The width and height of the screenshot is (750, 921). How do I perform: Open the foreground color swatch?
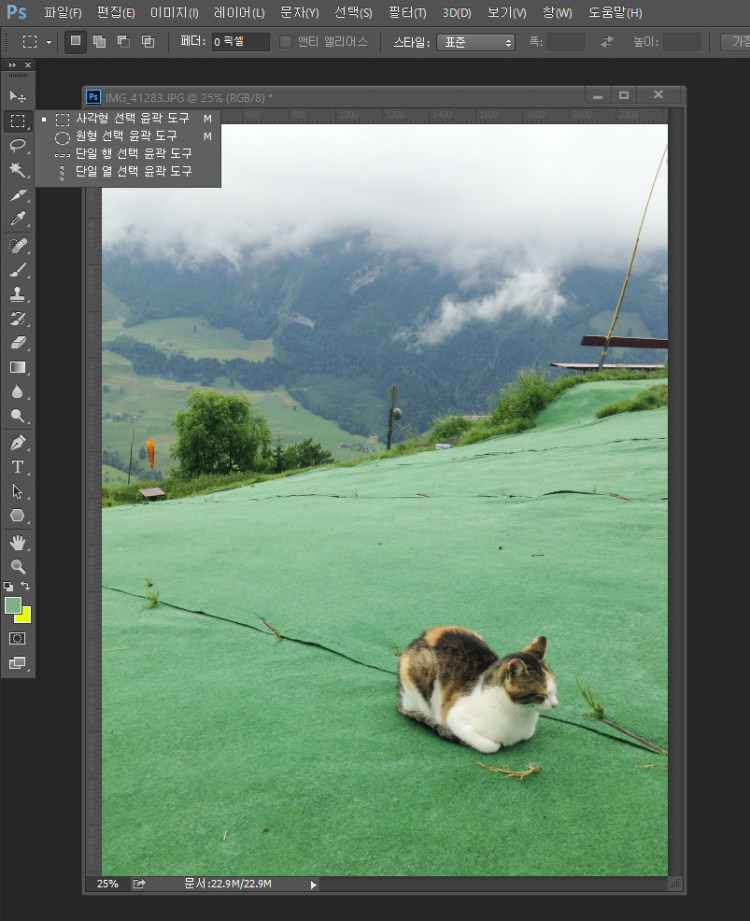point(12,605)
